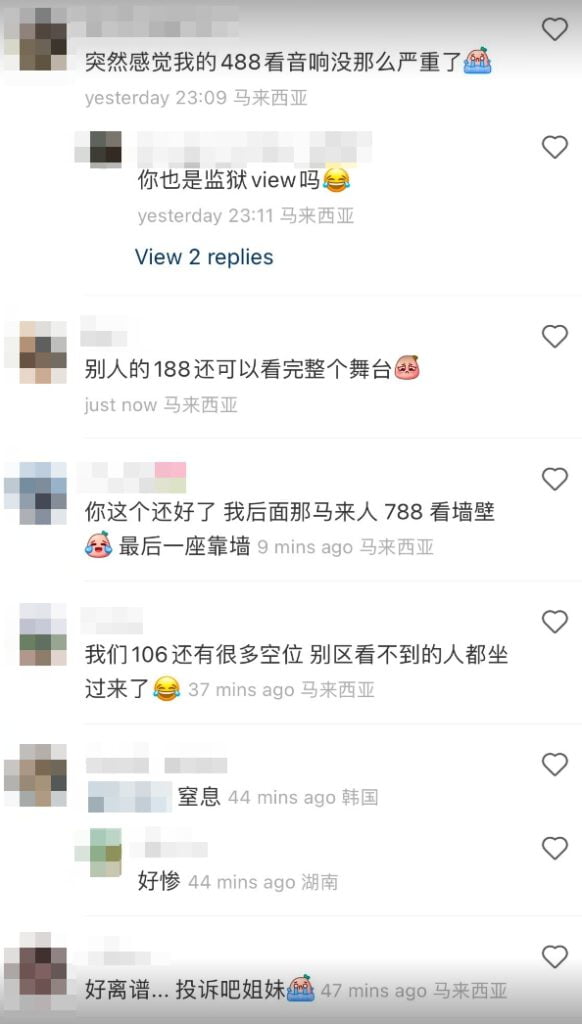
Task: Open avatar of the 窒息 commenter
Action: (x=35, y=775)
